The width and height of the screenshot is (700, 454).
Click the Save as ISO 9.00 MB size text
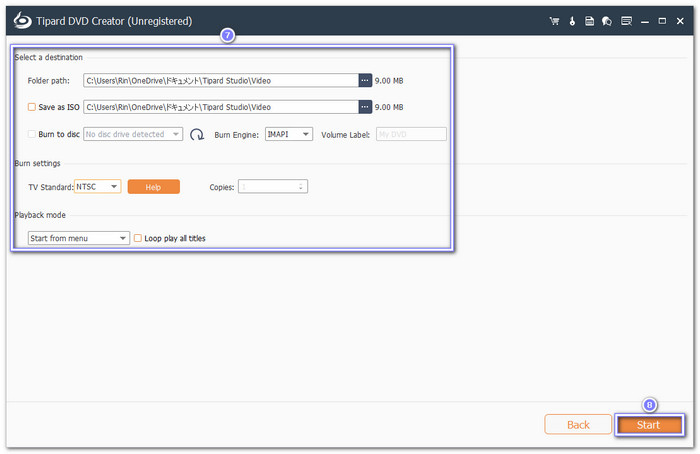(x=389, y=107)
